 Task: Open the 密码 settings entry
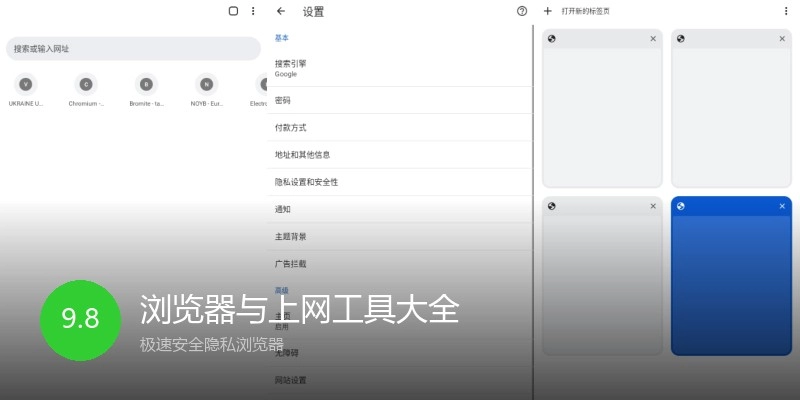pyautogui.click(x=399, y=101)
